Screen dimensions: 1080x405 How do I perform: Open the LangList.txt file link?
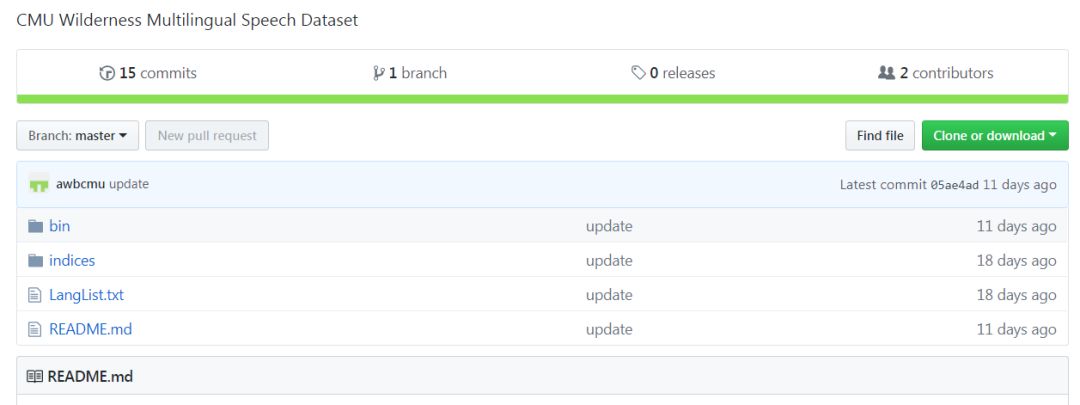87,295
